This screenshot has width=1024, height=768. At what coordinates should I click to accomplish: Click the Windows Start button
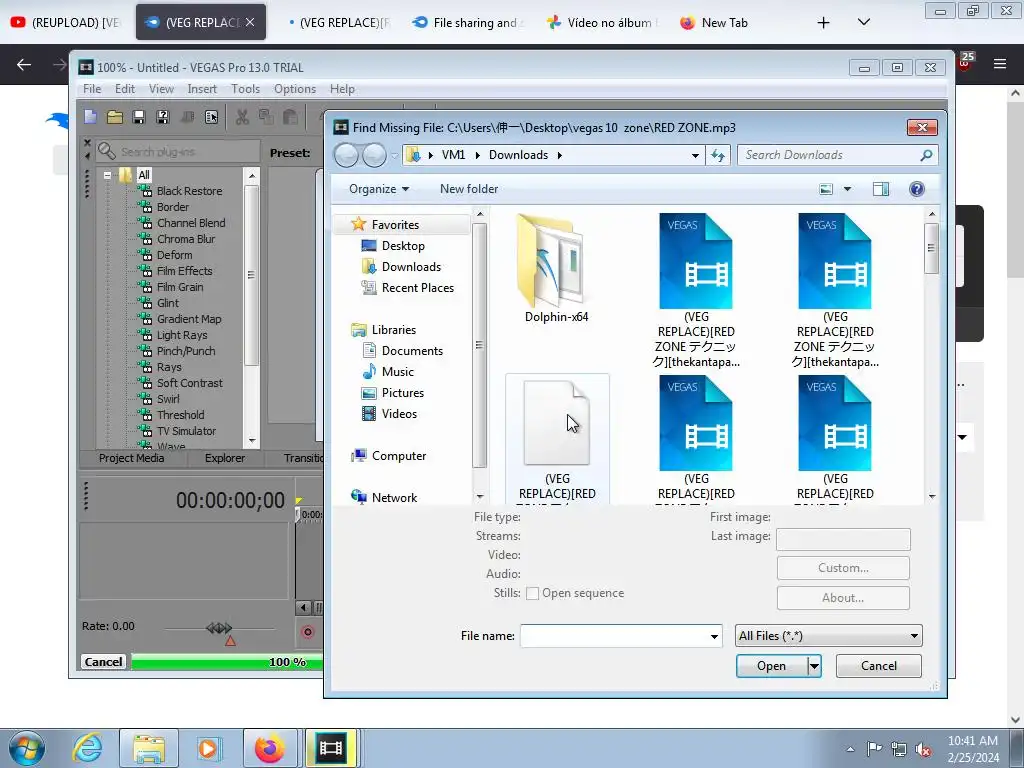pyautogui.click(x=27, y=748)
